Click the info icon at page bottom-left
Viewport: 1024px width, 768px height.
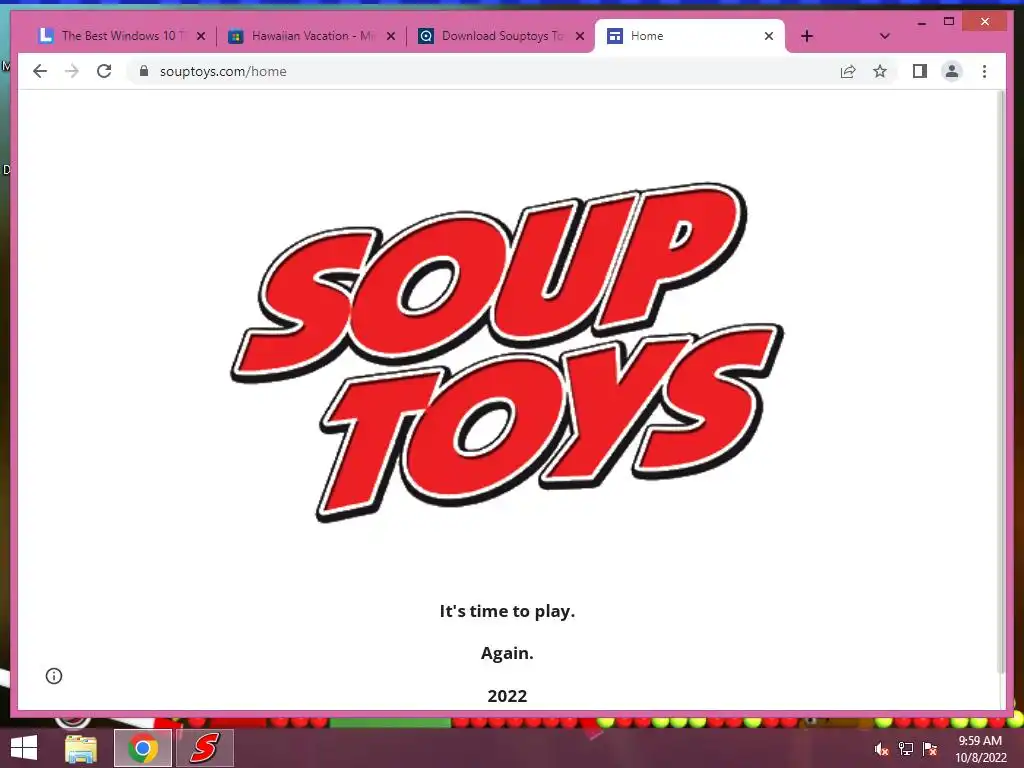tap(54, 676)
